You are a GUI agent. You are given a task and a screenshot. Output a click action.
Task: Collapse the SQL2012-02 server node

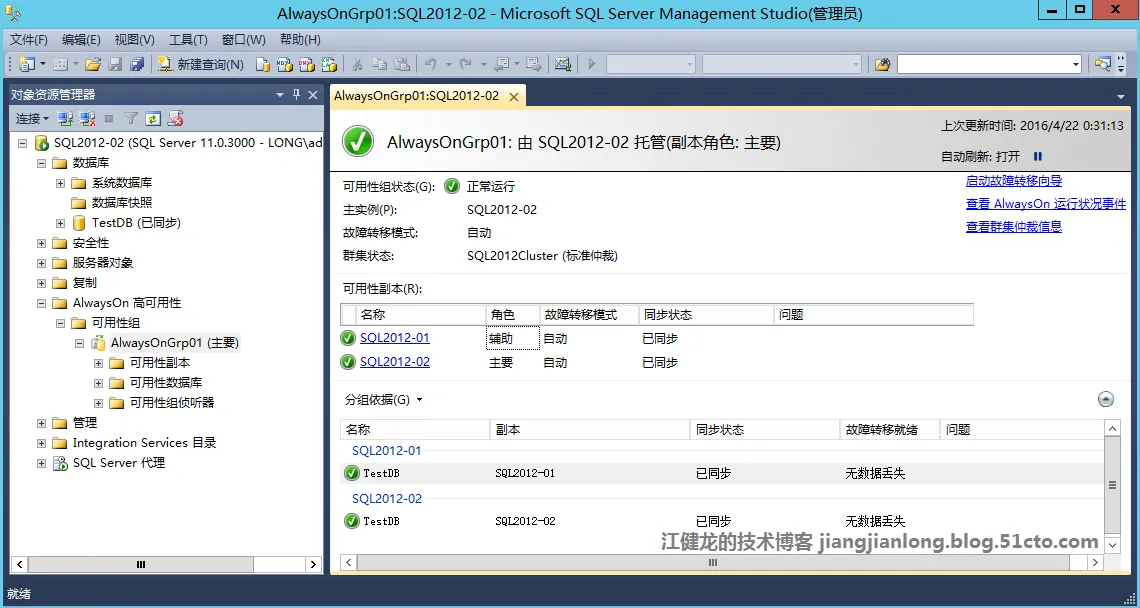(23, 143)
